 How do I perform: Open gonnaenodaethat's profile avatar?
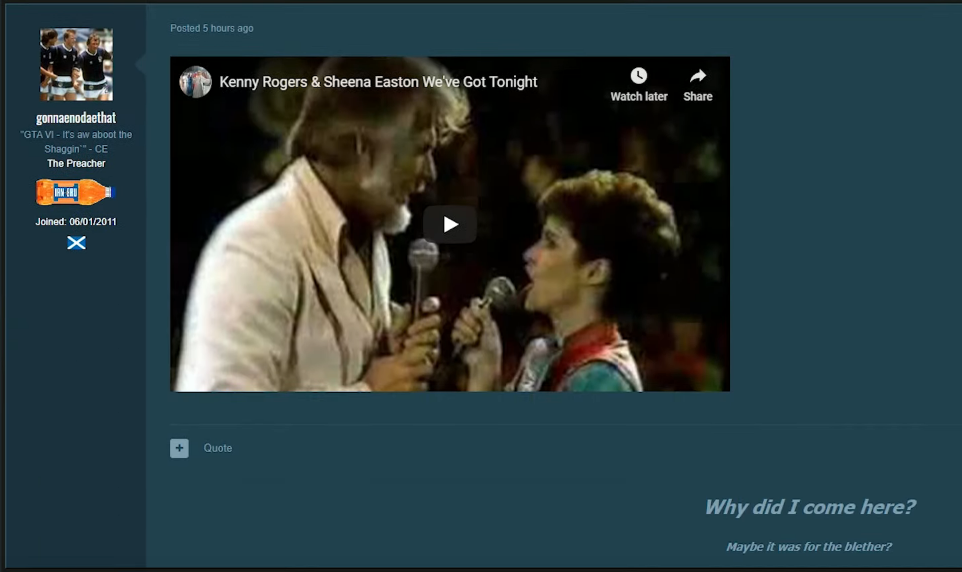tap(76, 64)
